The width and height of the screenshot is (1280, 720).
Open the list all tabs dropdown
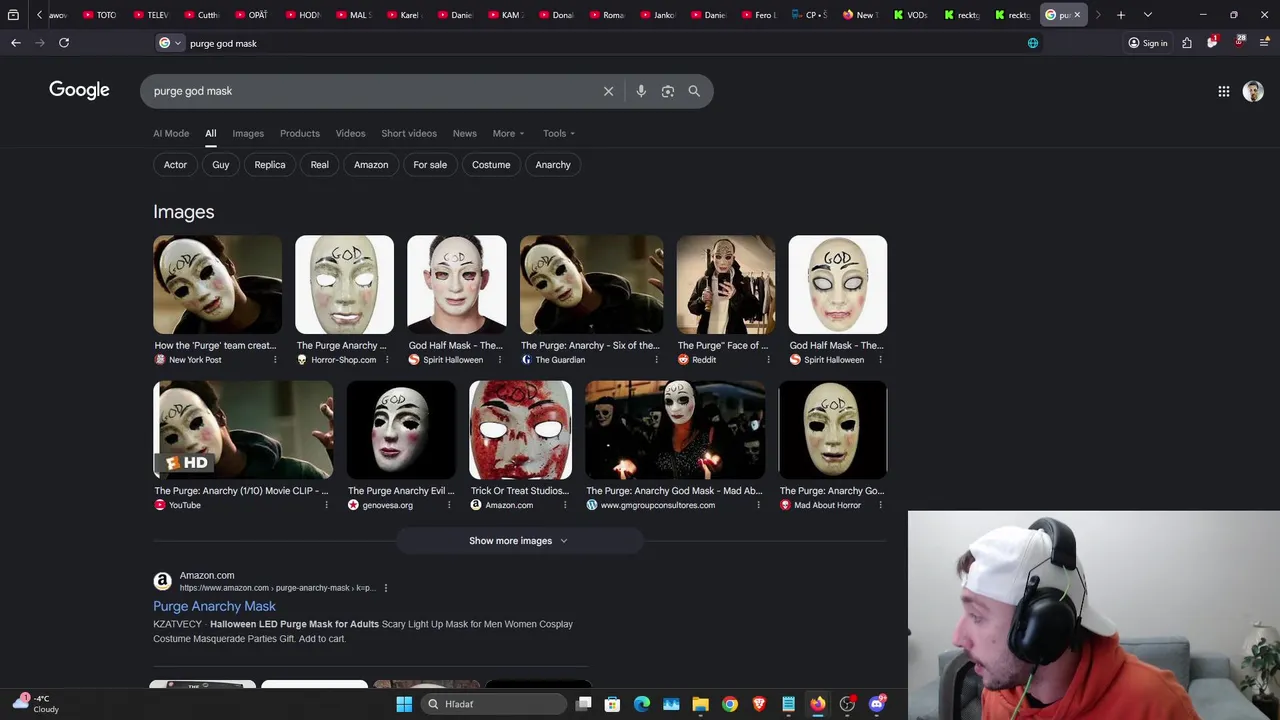[x=1148, y=15]
